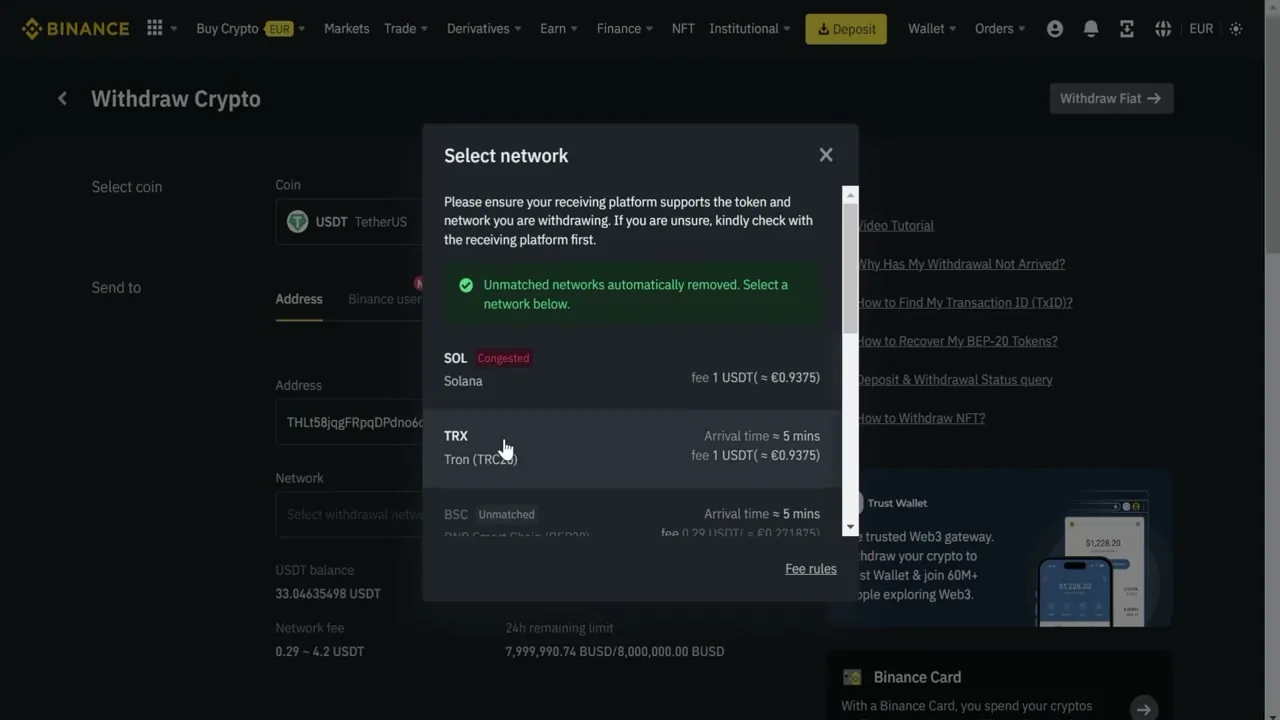Open the user profile icon
Screen dimensions: 1280x720
[x=1055, y=29]
